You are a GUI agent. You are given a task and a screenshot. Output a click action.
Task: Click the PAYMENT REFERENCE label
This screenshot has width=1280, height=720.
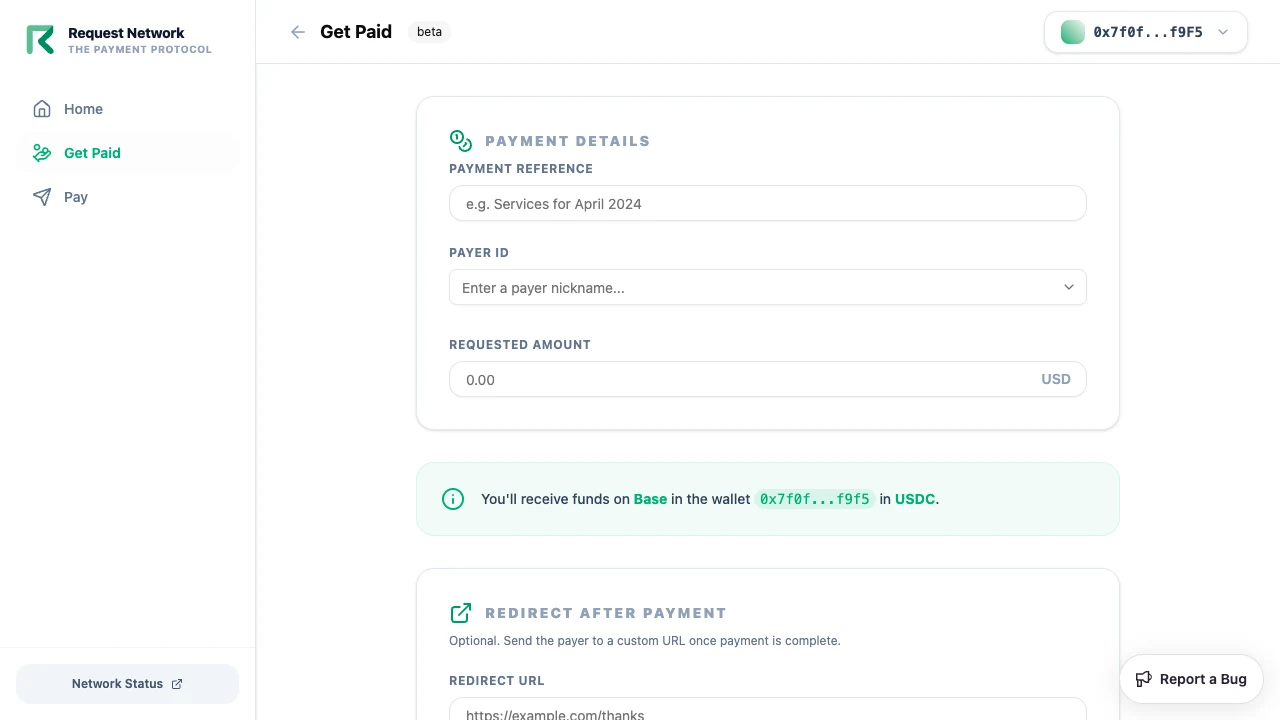521,169
